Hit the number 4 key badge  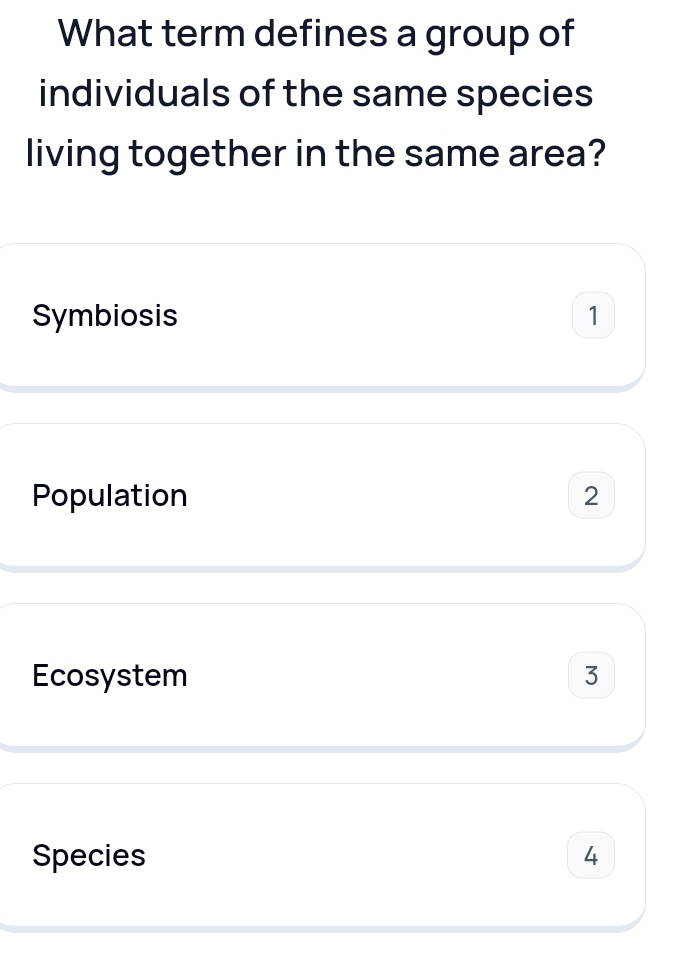tap(591, 856)
